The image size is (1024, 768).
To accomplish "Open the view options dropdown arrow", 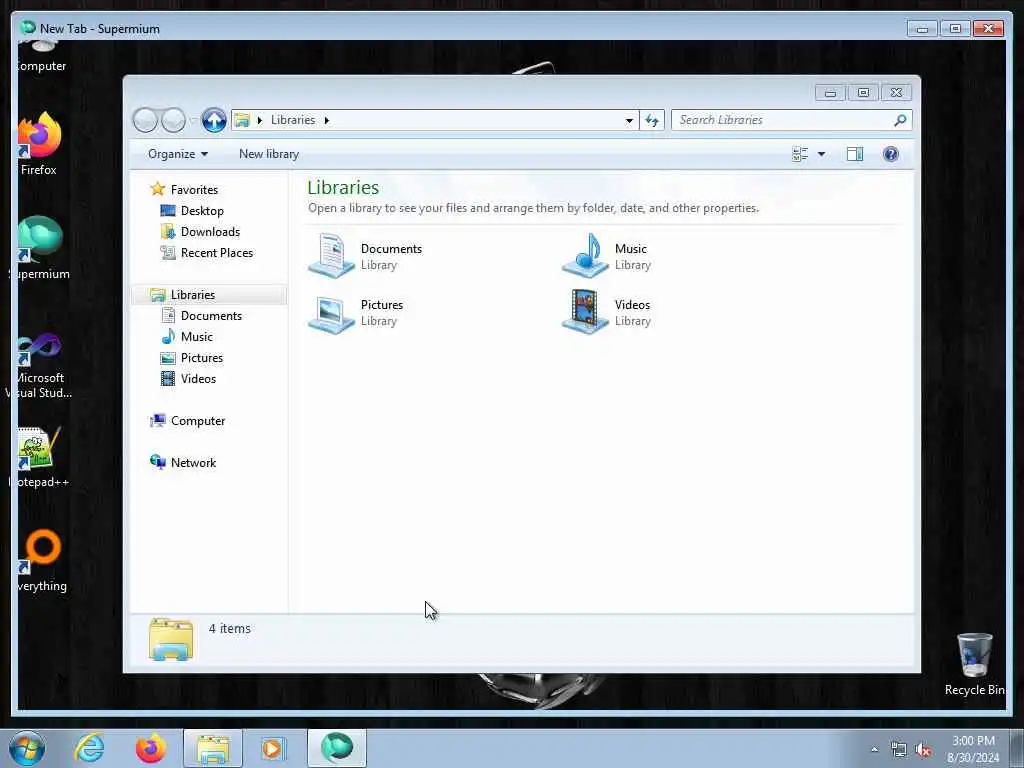I will [x=822, y=154].
